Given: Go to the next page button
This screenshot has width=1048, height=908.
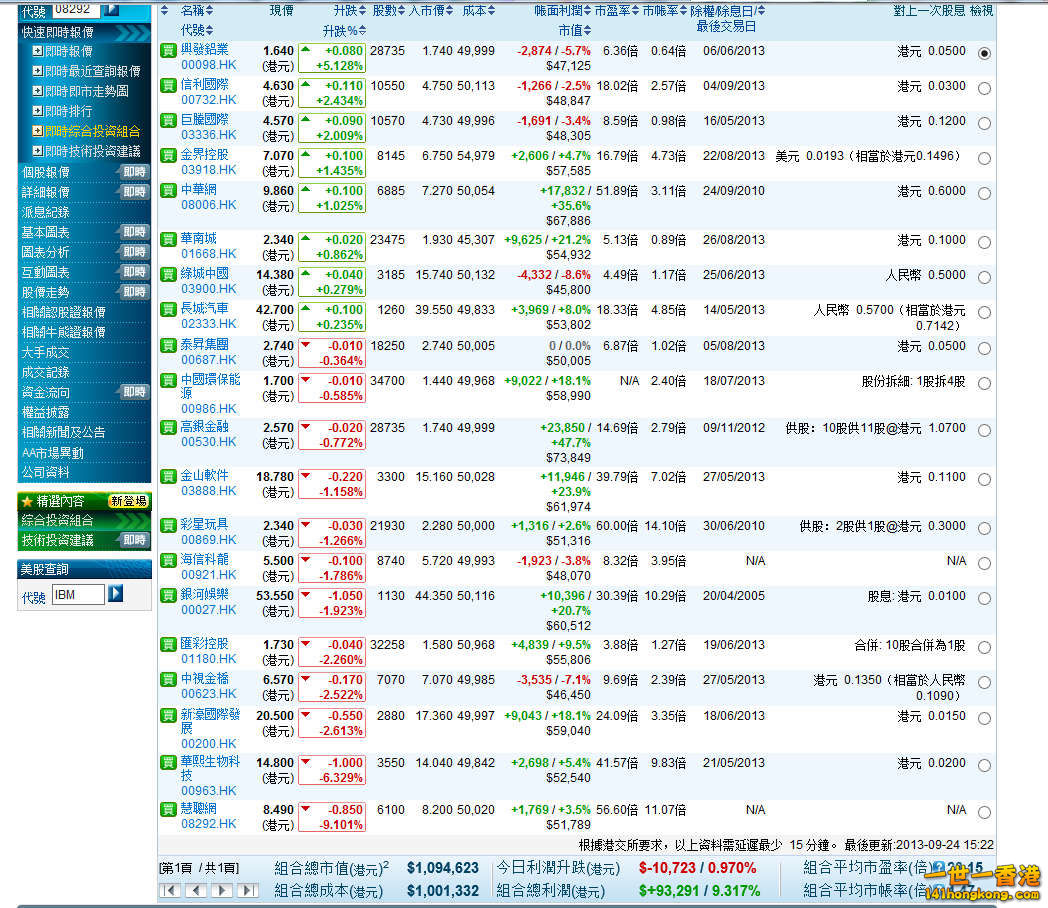Looking at the screenshot, I should tap(222, 890).
